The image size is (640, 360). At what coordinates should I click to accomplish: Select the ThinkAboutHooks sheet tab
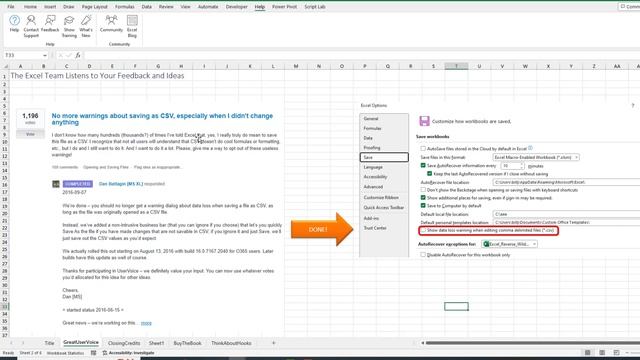231,343
